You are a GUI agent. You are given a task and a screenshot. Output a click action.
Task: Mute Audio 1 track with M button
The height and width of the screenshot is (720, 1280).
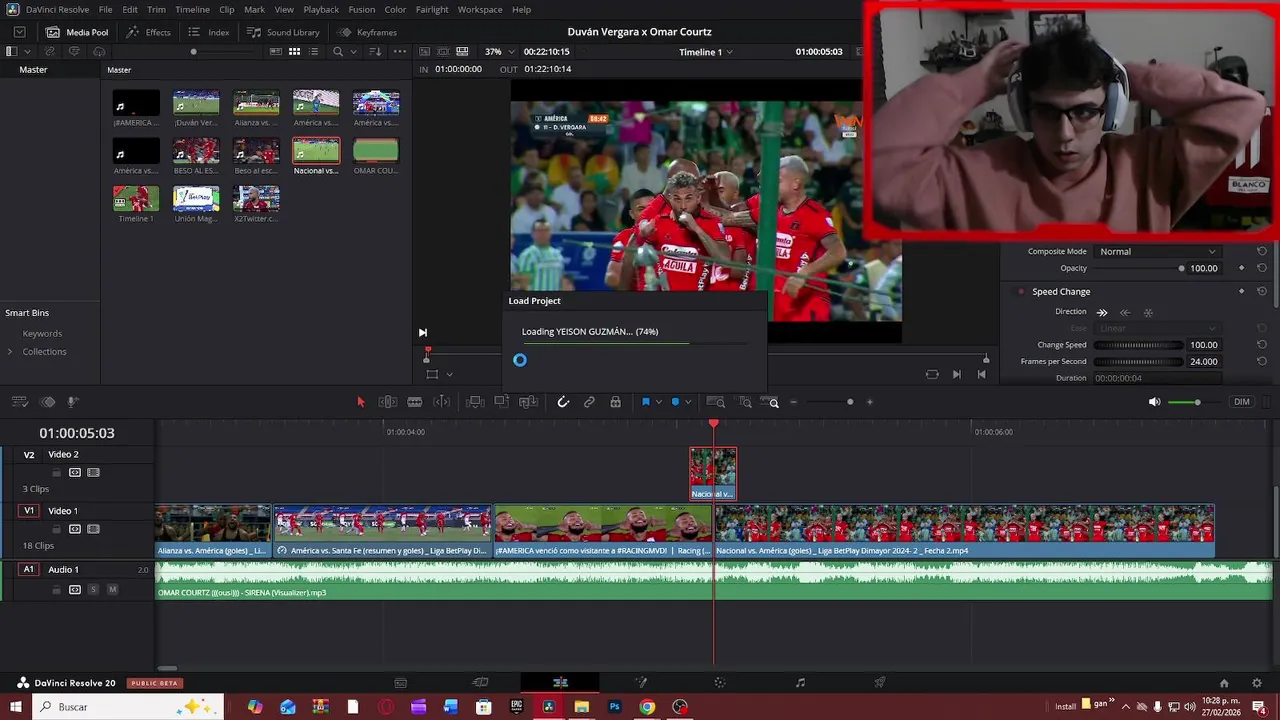point(112,590)
